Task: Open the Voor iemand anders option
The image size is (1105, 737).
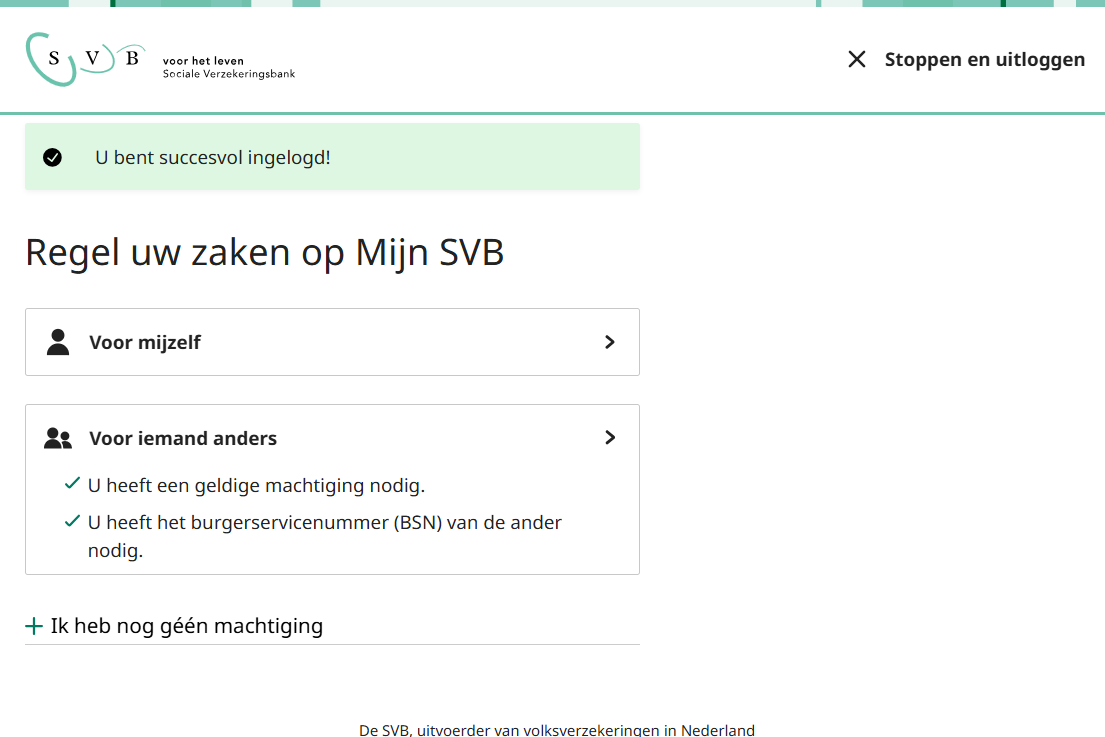Action: pyautogui.click(x=332, y=489)
